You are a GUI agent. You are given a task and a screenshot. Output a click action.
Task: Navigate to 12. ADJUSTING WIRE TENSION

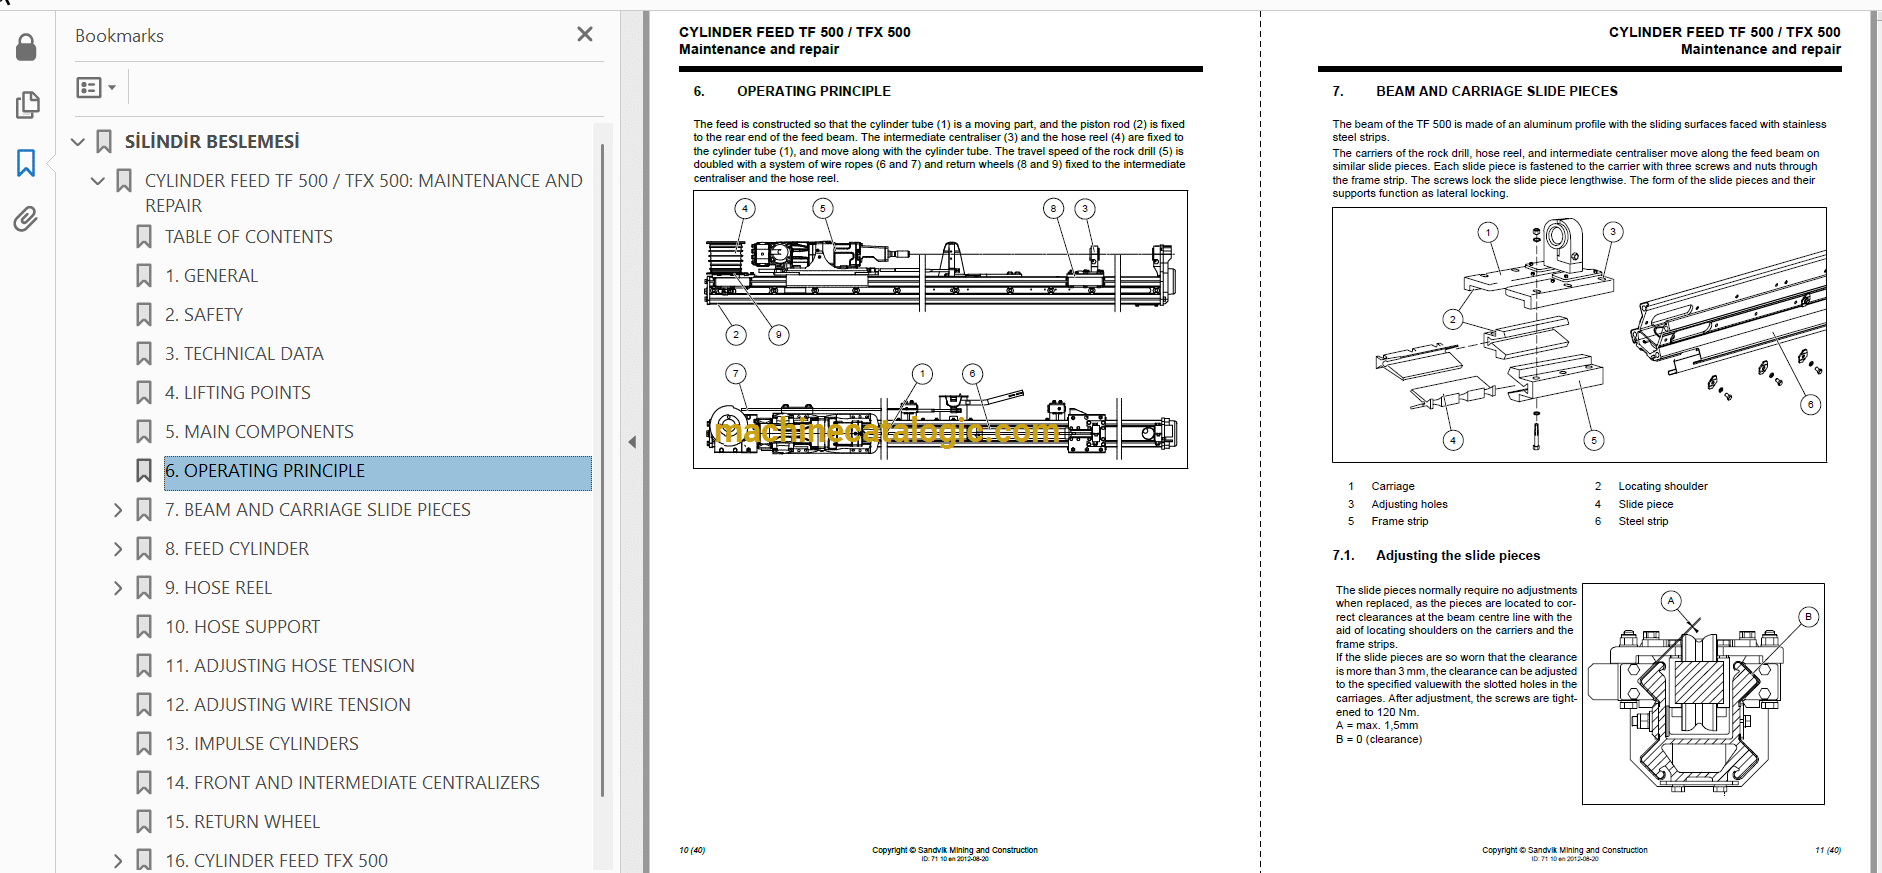(287, 705)
